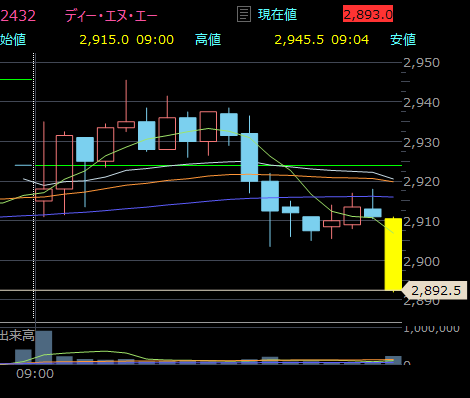Click the 2,930 axis price label
The image size is (470, 398).
click(422, 142)
